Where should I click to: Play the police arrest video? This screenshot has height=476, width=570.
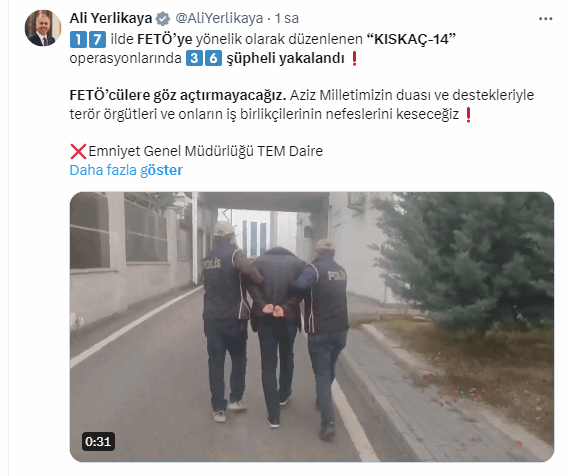[x=312, y=327]
